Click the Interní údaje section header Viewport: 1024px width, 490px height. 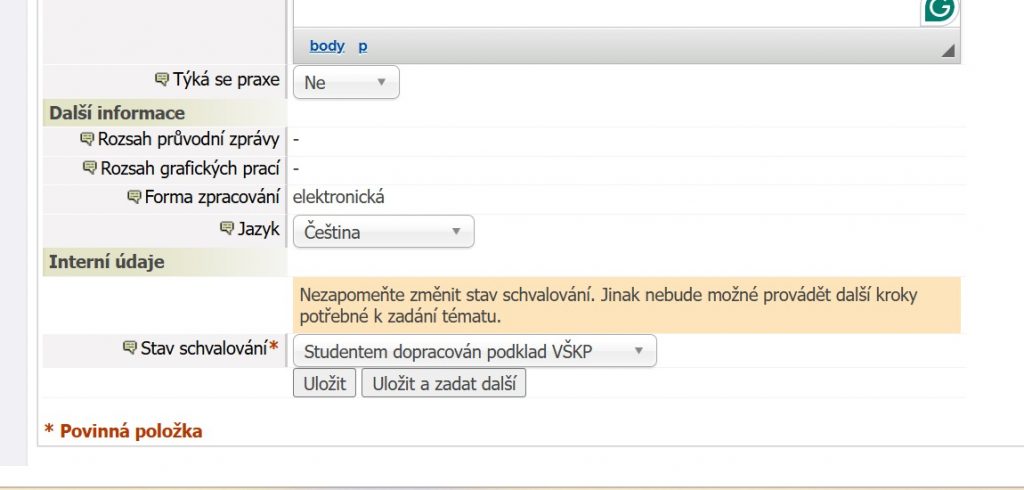pos(107,262)
